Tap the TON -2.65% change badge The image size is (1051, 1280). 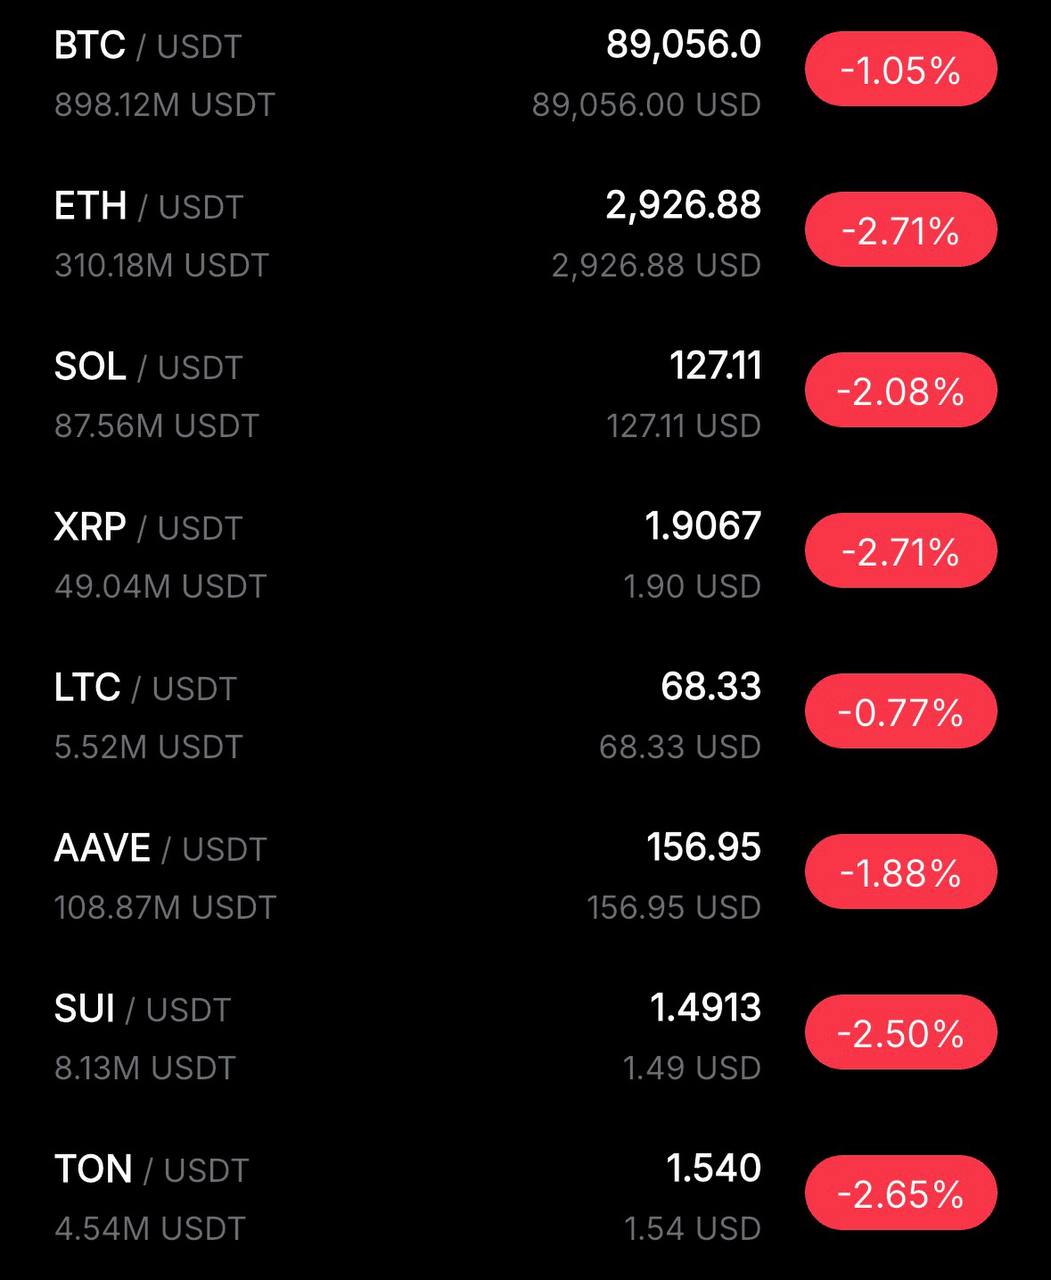pos(900,1194)
